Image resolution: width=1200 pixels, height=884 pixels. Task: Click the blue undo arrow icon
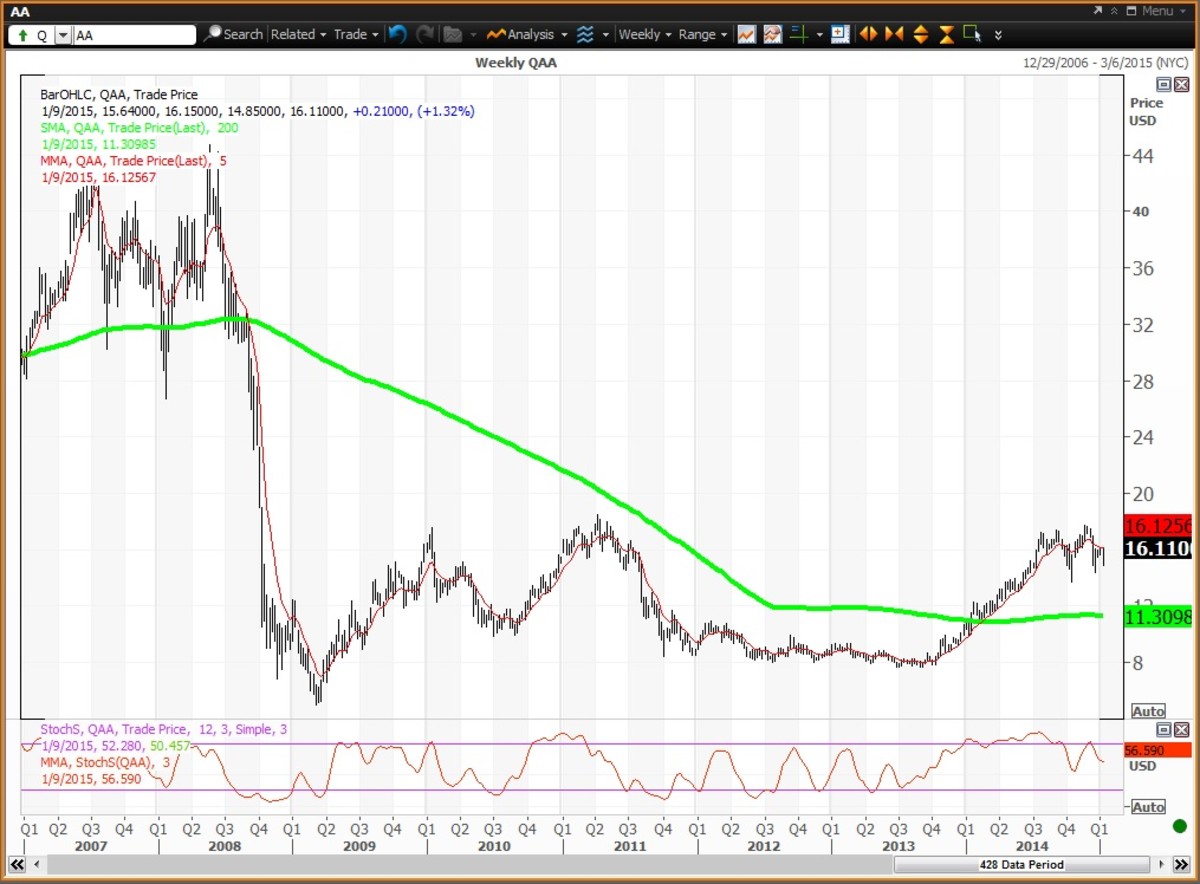[398, 34]
